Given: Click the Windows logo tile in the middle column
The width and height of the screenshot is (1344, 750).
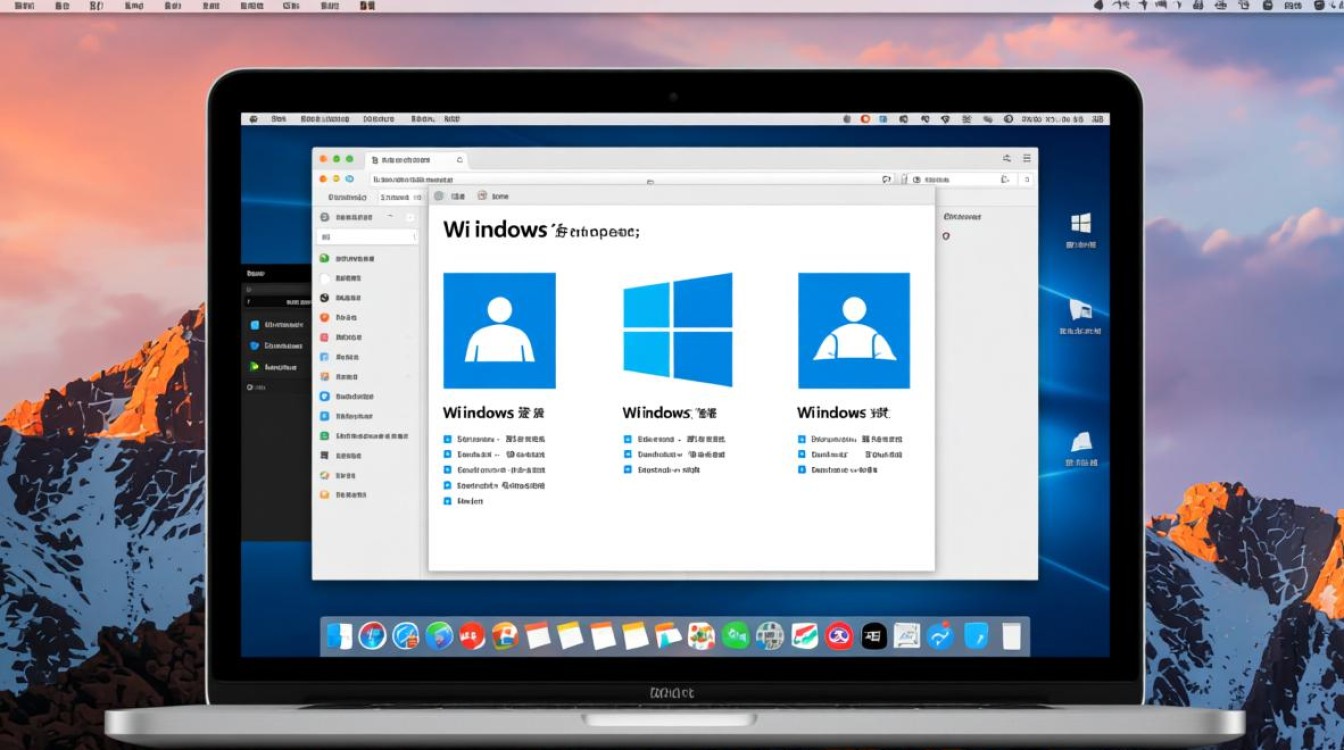Looking at the screenshot, I should pyautogui.click(x=678, y=328).
